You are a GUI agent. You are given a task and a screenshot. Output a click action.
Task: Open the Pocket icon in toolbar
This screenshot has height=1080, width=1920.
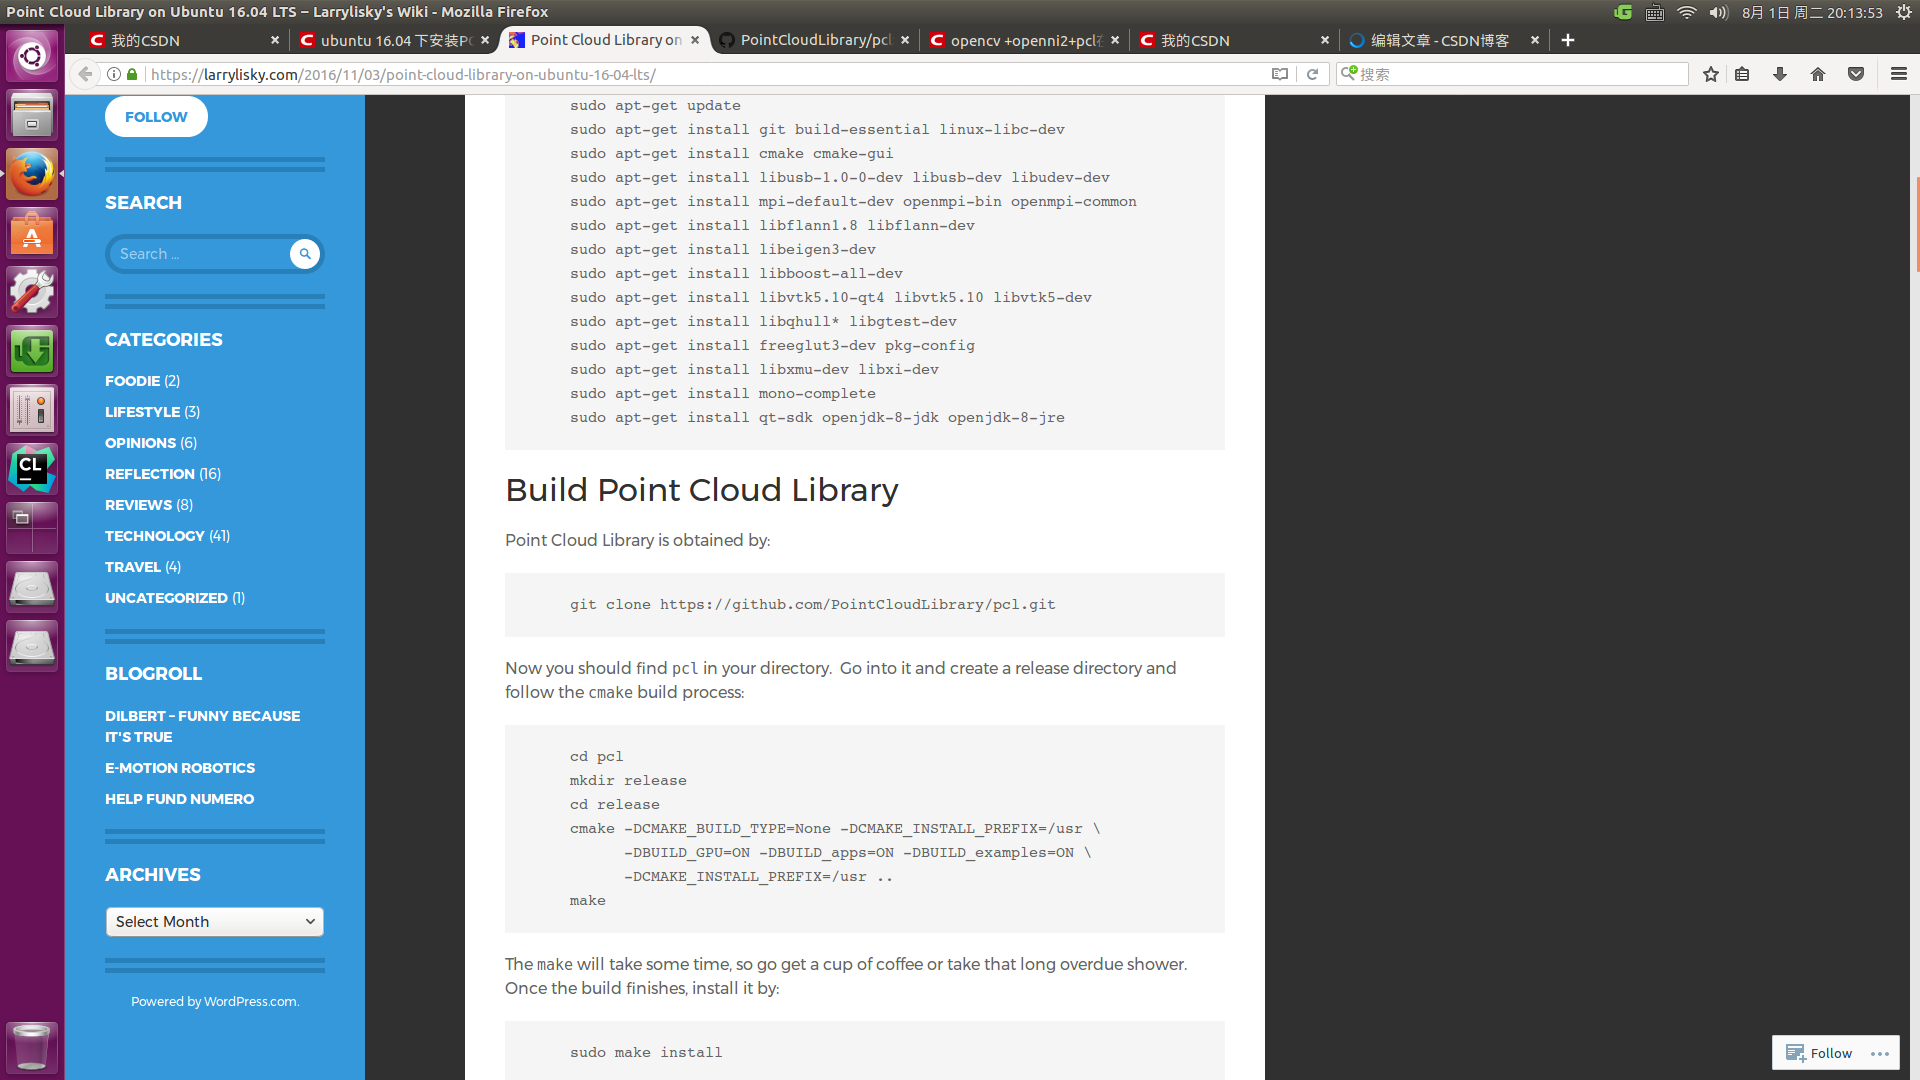point(1856,74)
